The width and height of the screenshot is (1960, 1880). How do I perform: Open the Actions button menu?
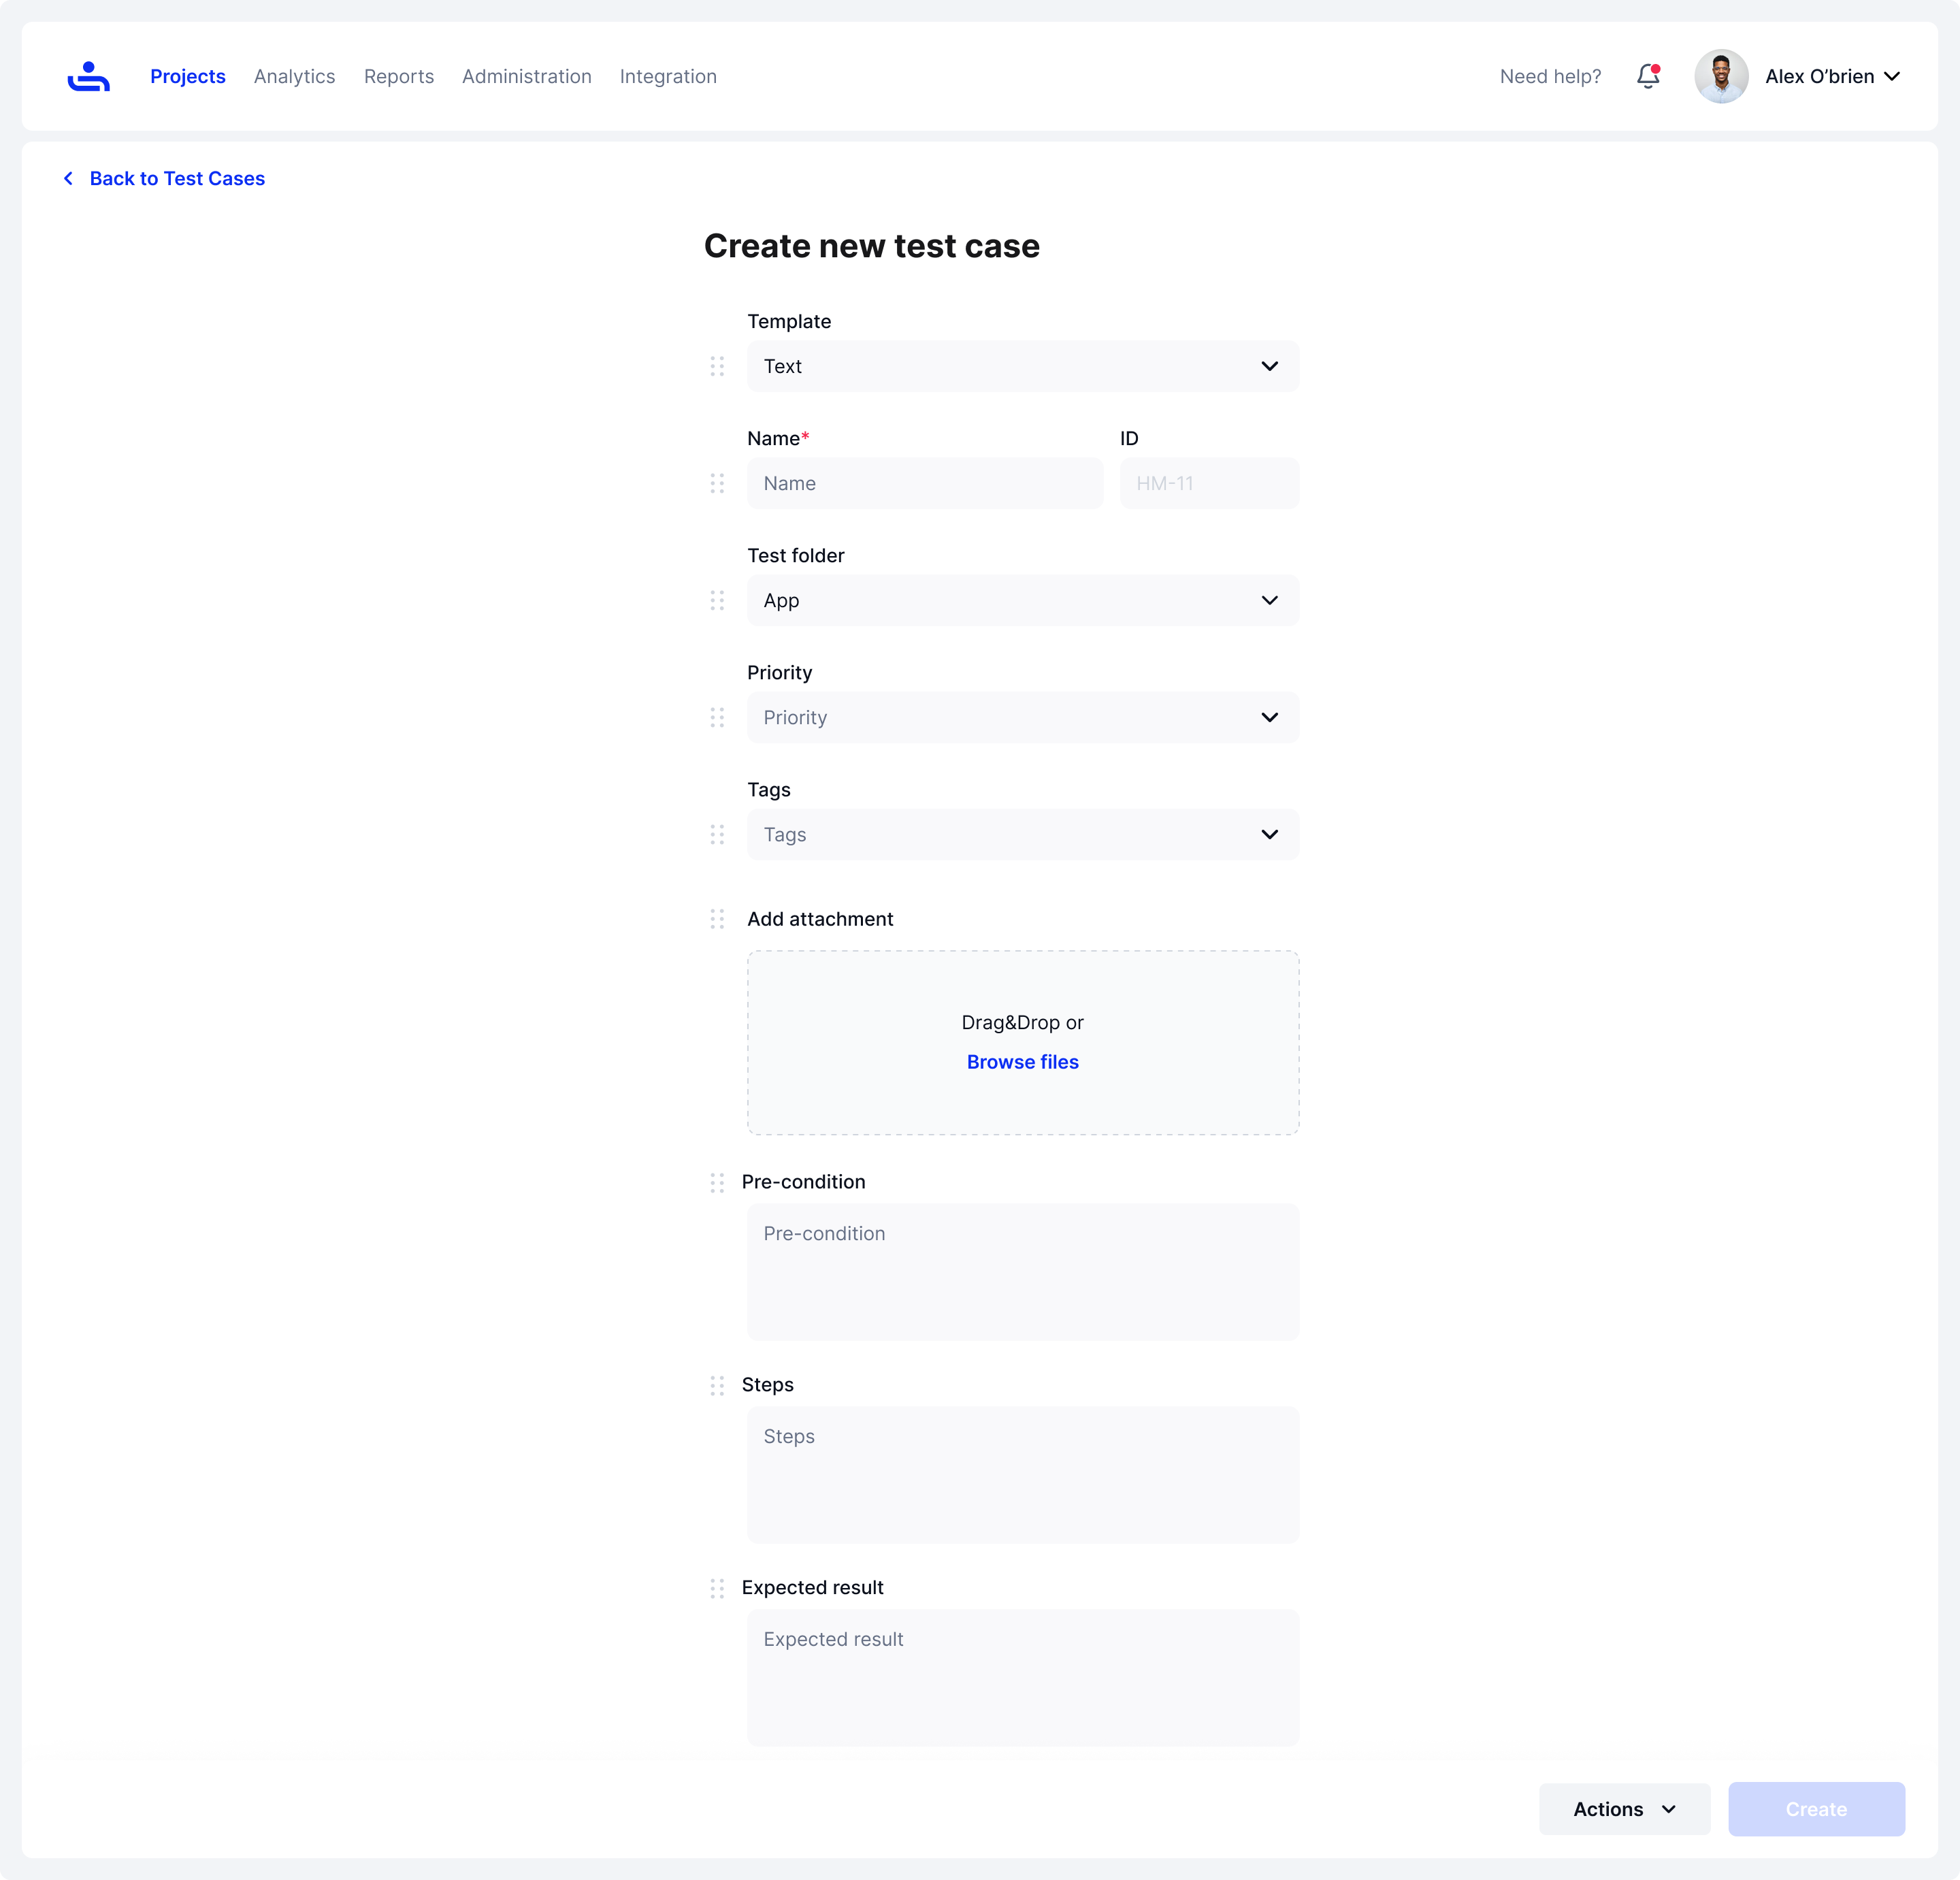(1624, 1809)
